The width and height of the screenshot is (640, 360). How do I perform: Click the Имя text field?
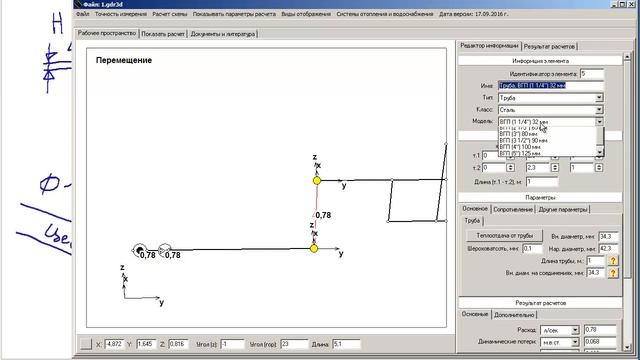[551, 86]
